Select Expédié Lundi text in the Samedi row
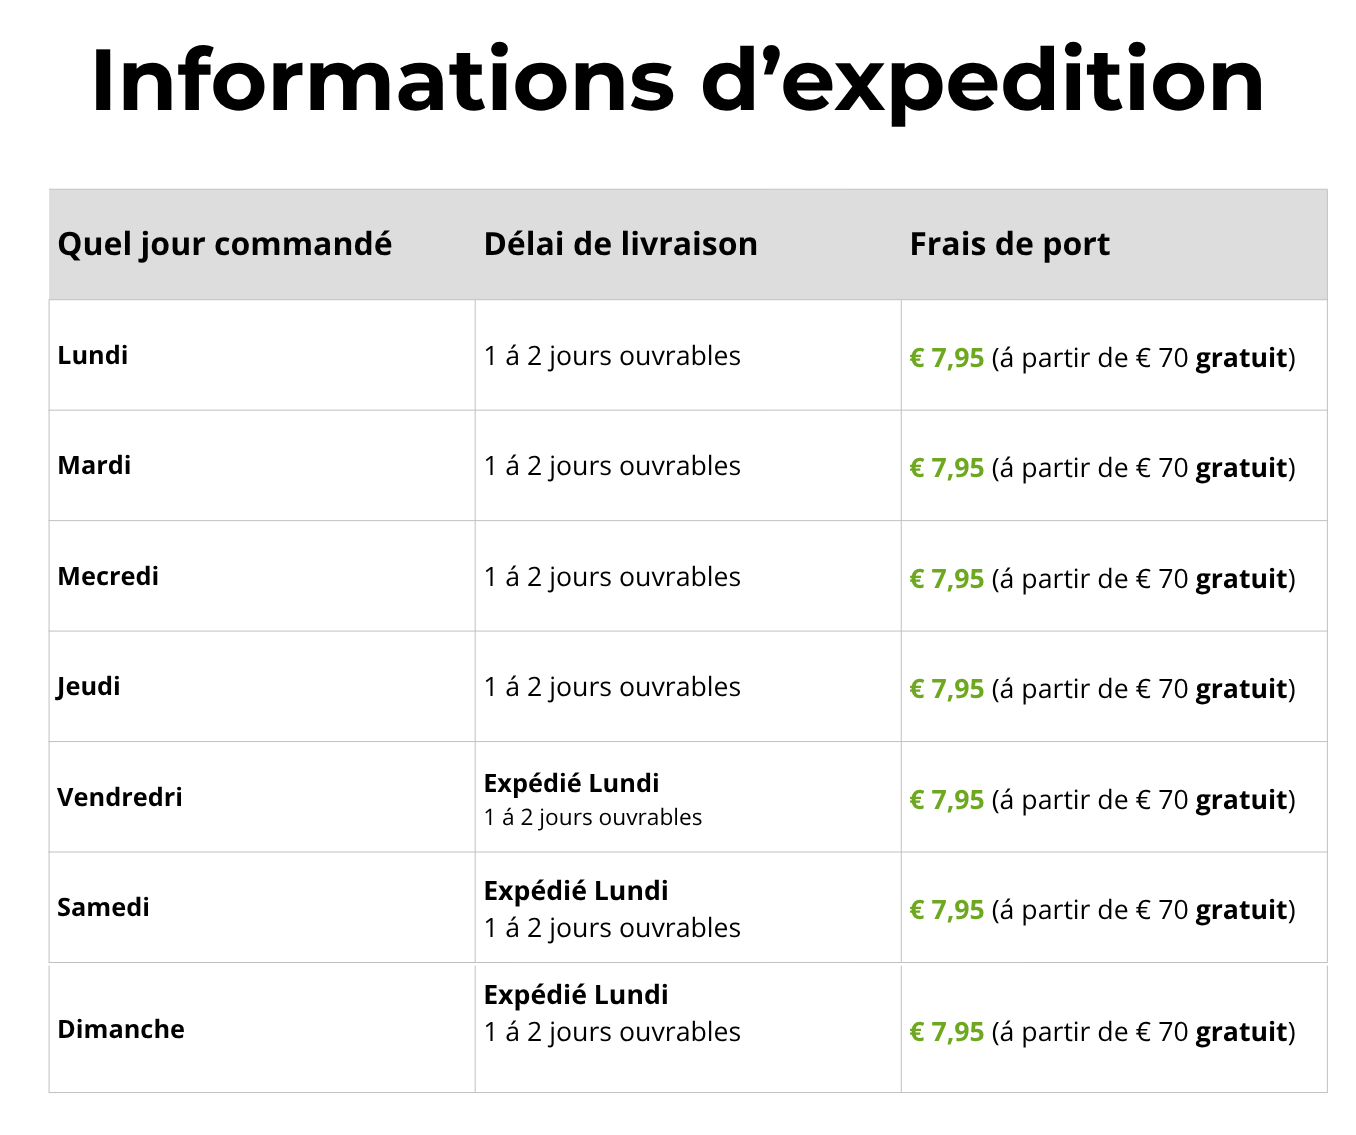Screen dimensions: 1356x1135 [576, 890]
